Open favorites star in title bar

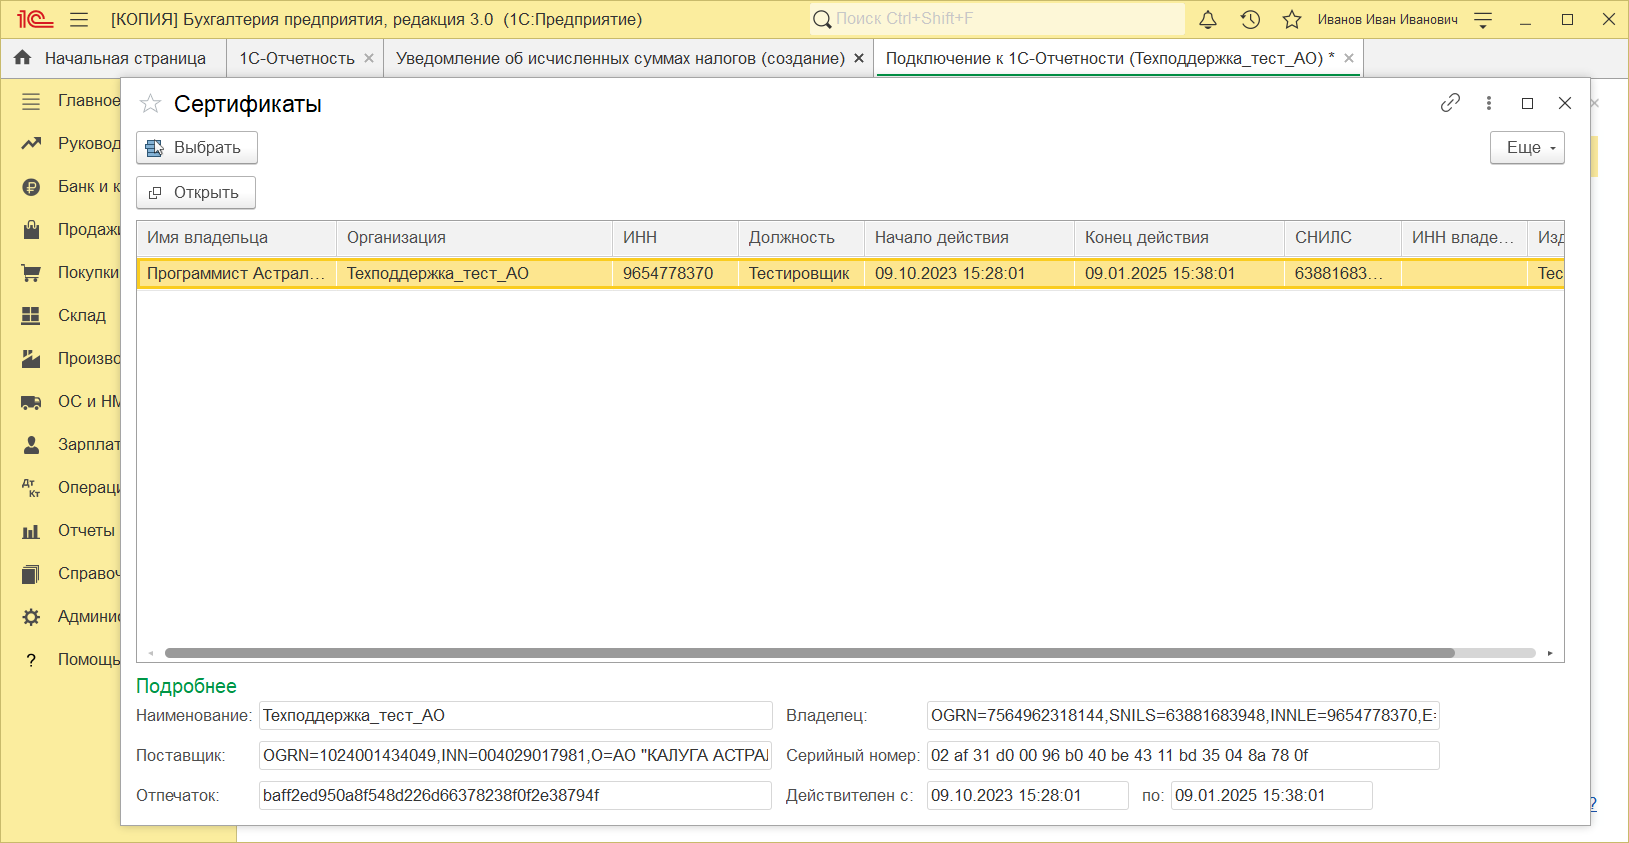pyautogui.click(x=1292, y=19)
